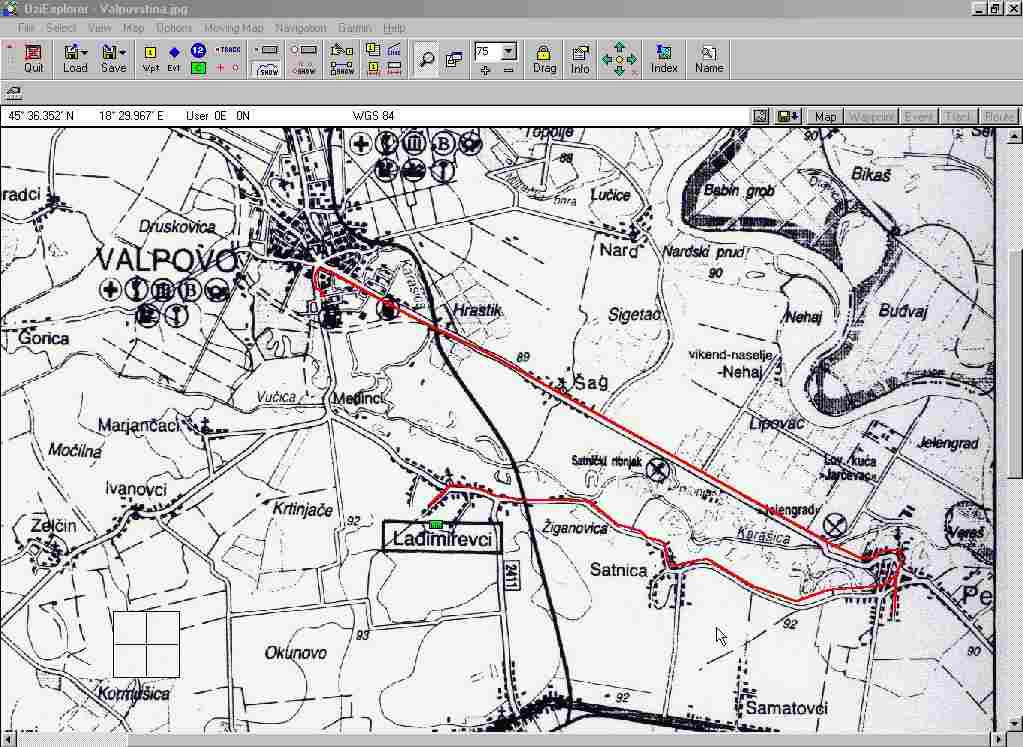Screen dimensions: 1023x747
Task: Zoom out with the minus button
Action: 508,70
